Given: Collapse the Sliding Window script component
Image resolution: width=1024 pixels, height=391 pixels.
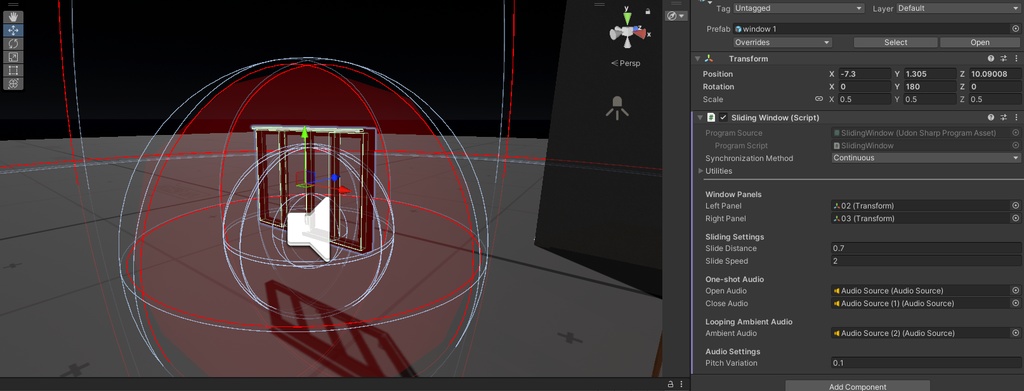Looking at the screenshot, I should point(700,117).
